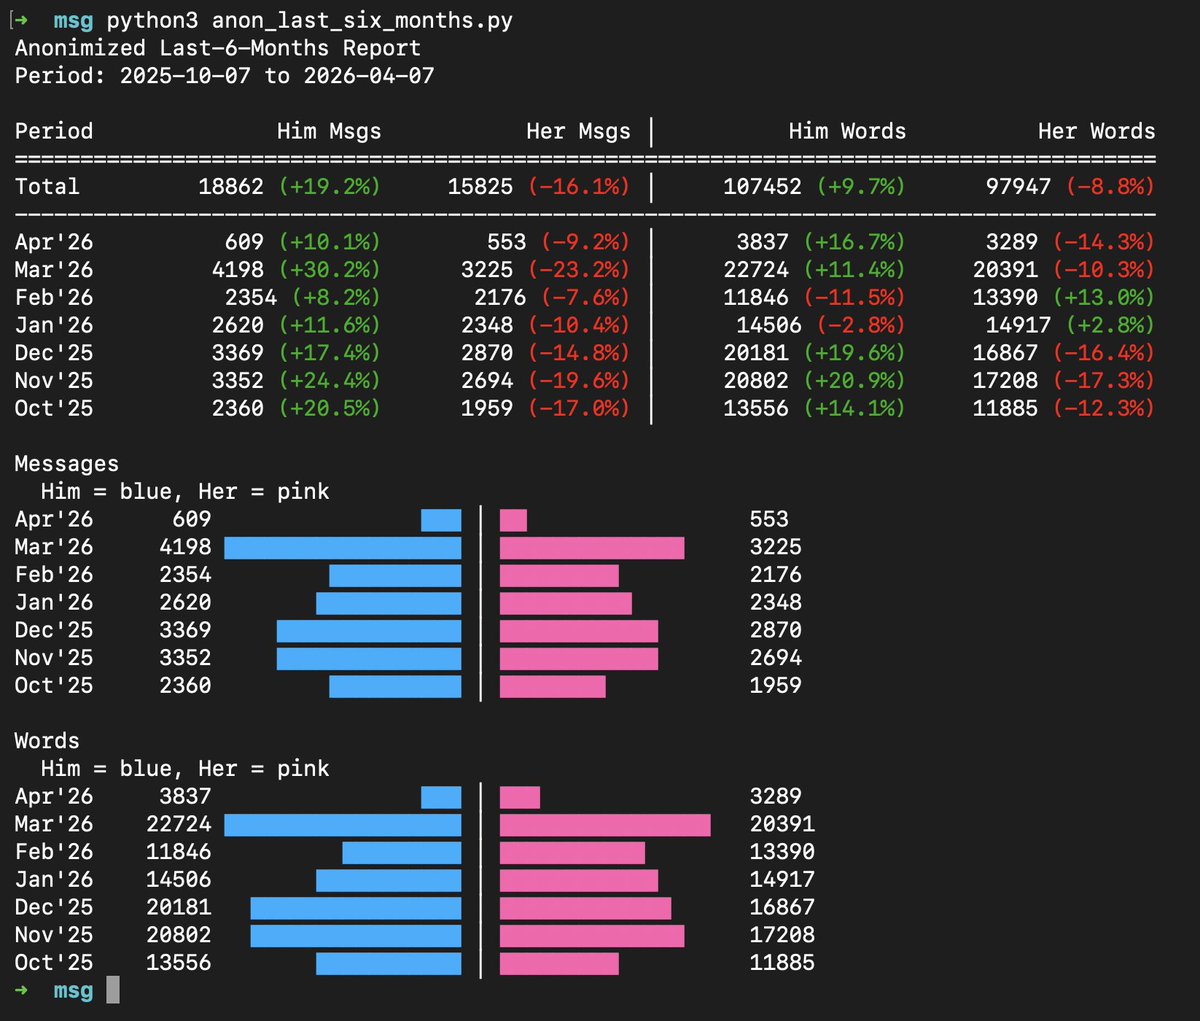Click the green '(+9.7%)' percentage
The height and width of the screenshot is (1021, 1200).
pos(860,186)
